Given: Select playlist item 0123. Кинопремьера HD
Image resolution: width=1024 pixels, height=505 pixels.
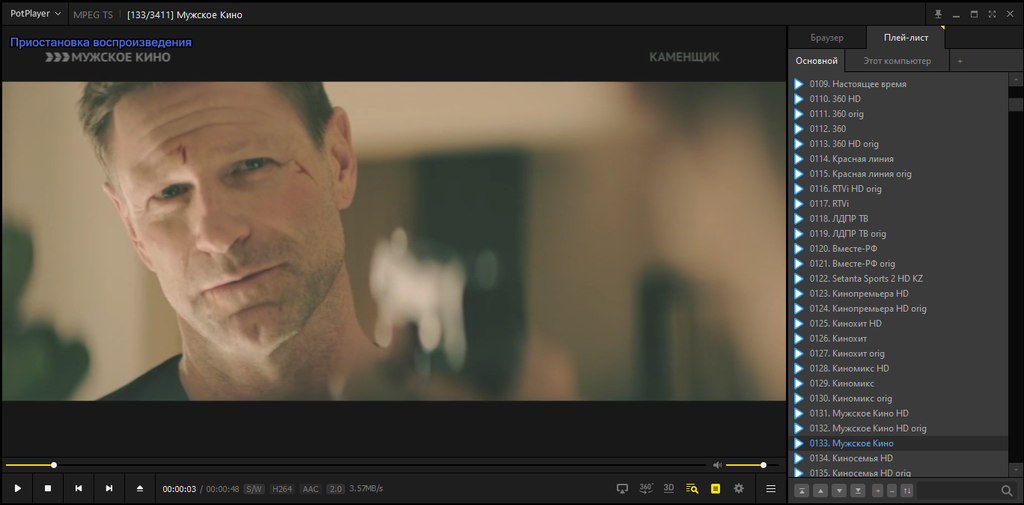Looking at the screenshot, I should point(899,293).
